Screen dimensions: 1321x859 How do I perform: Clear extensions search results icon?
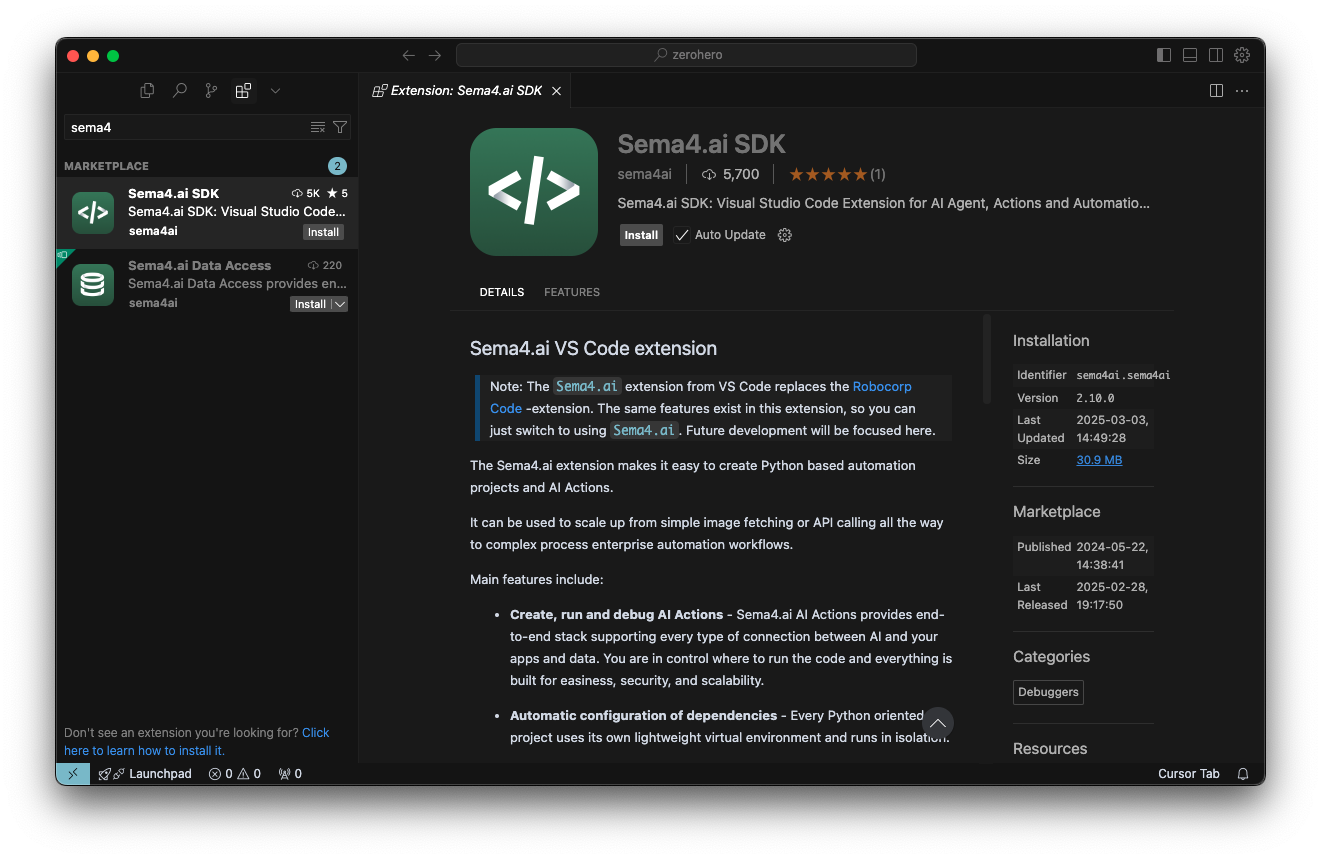coord(318,127)
